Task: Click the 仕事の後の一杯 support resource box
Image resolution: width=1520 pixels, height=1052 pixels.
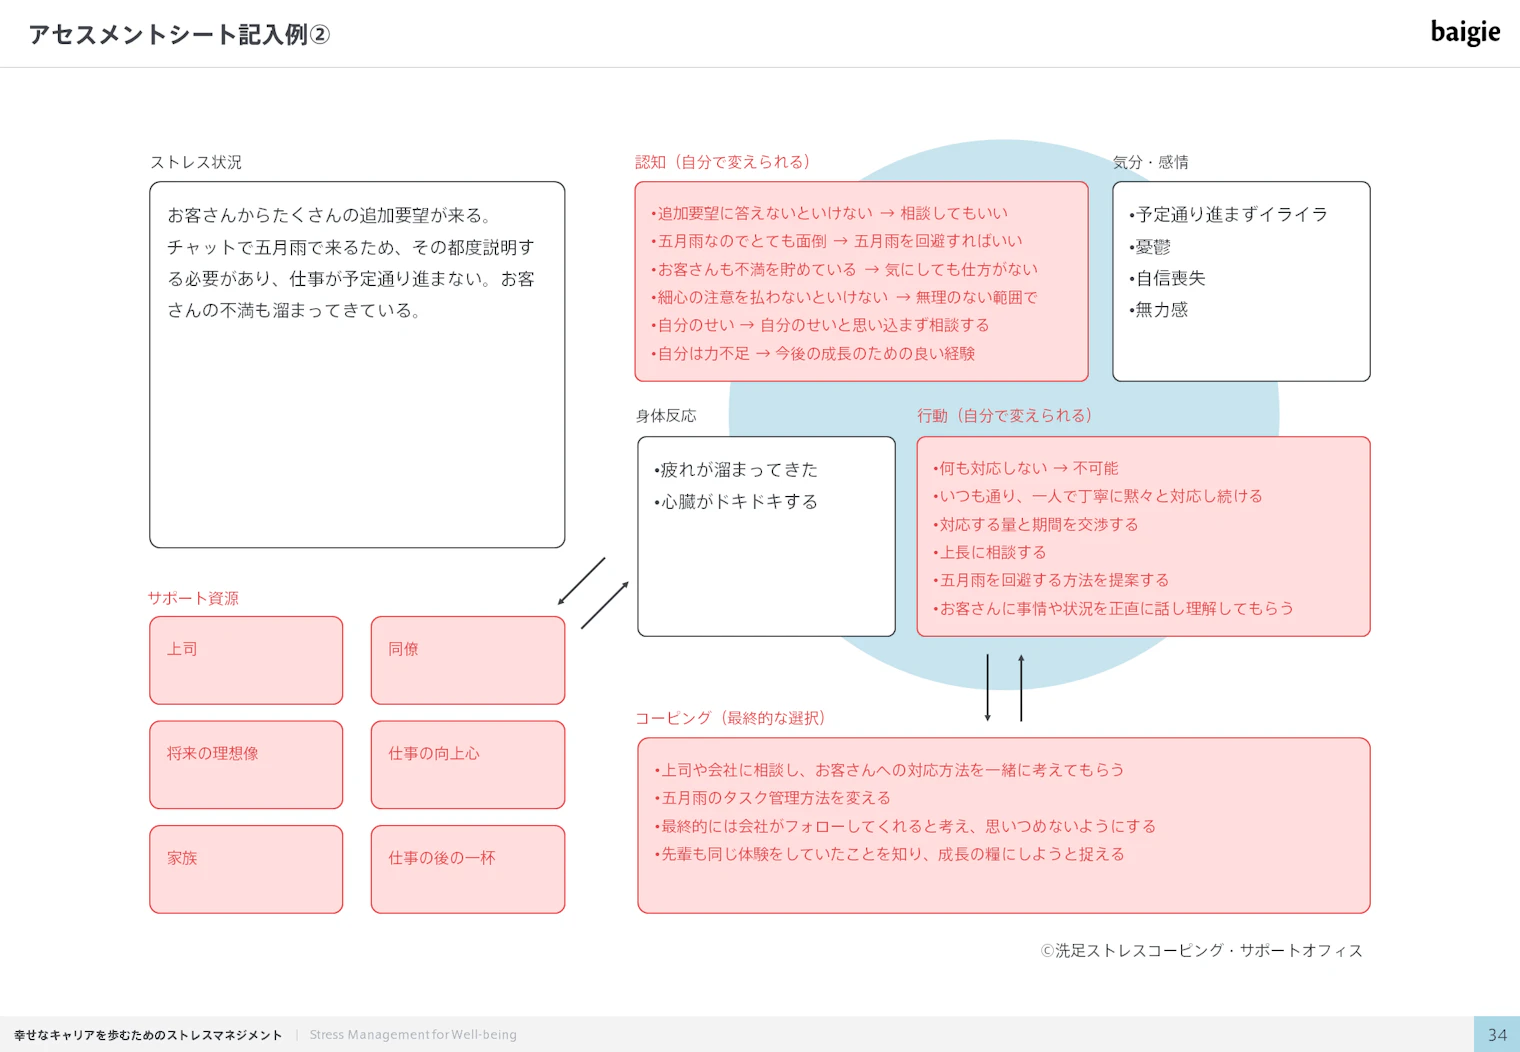Action: pos(468,869)
